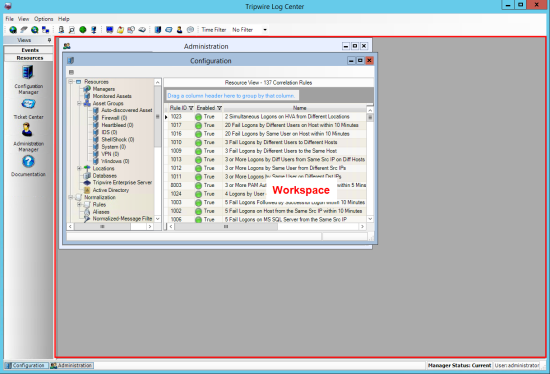Click the user Administration toolbar icon
This screenshot has height=374, width=550.
coord(180,30)
